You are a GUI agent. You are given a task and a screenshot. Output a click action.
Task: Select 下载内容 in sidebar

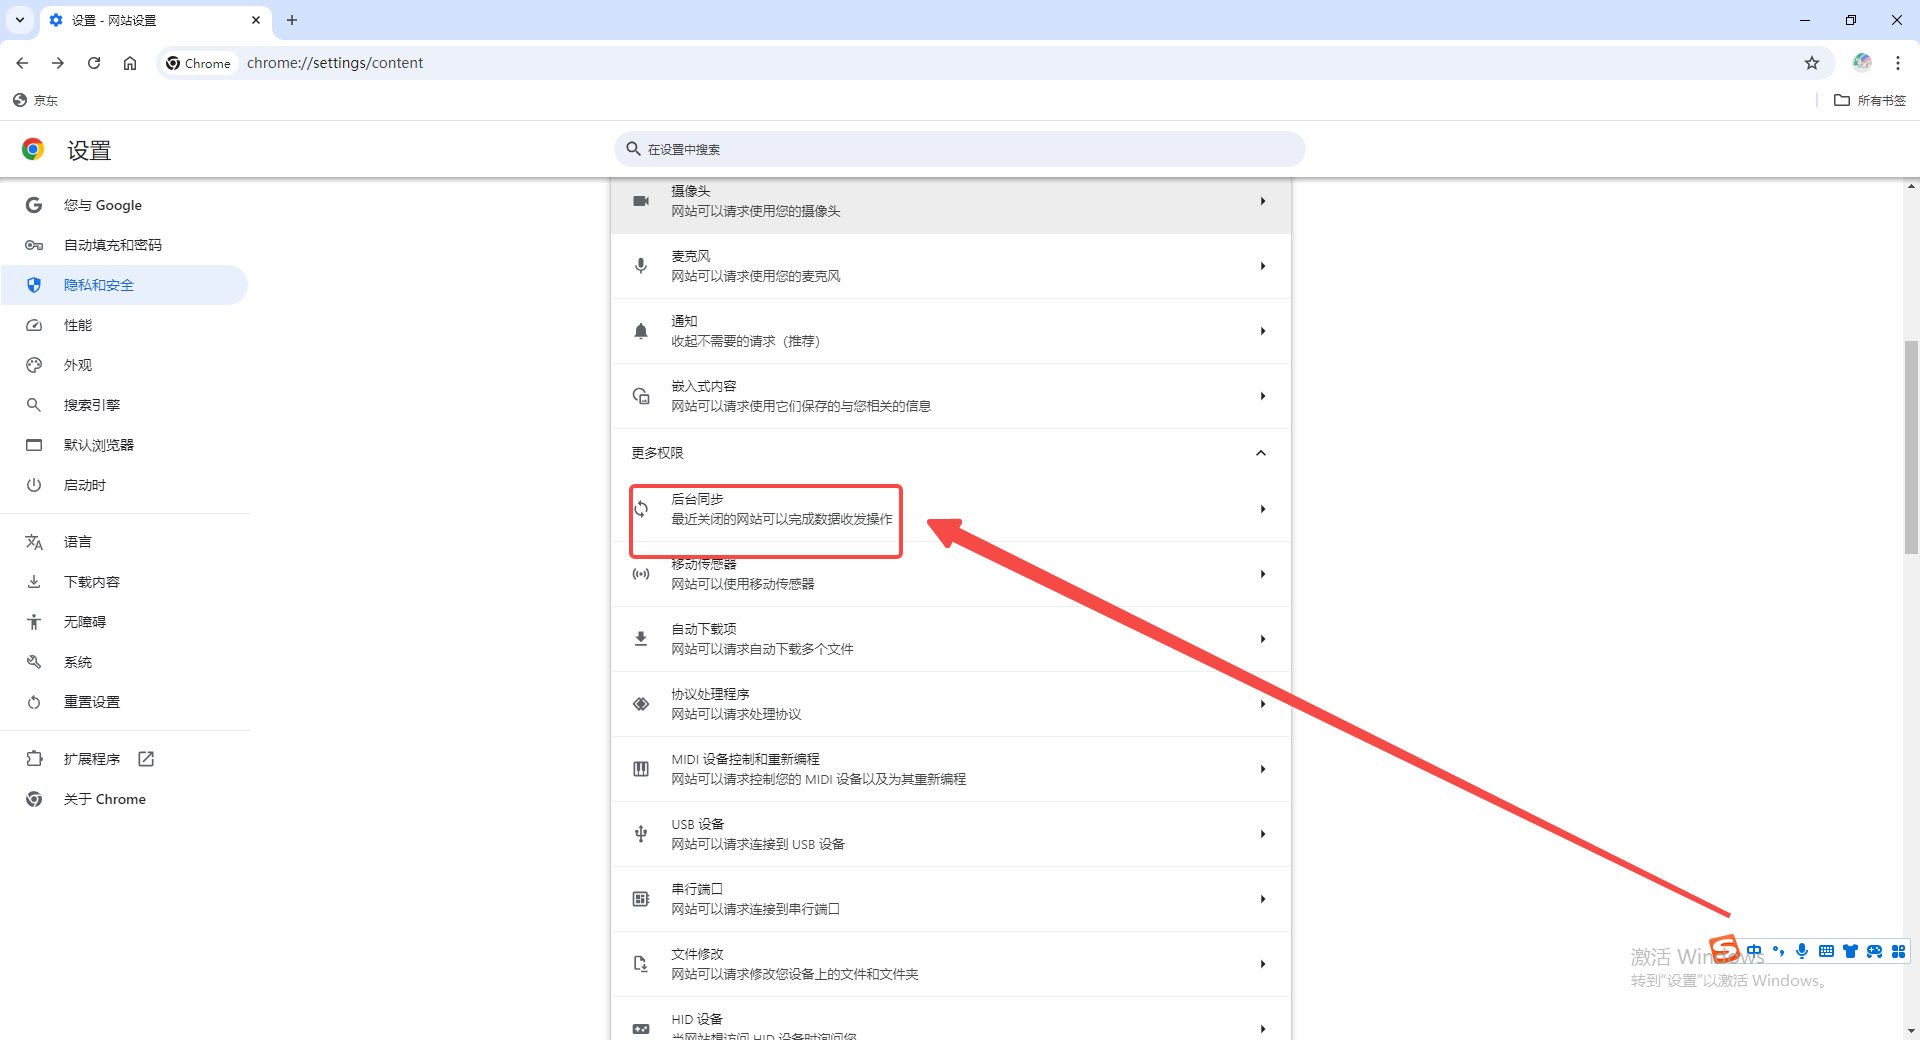click(x=124, y=582)
